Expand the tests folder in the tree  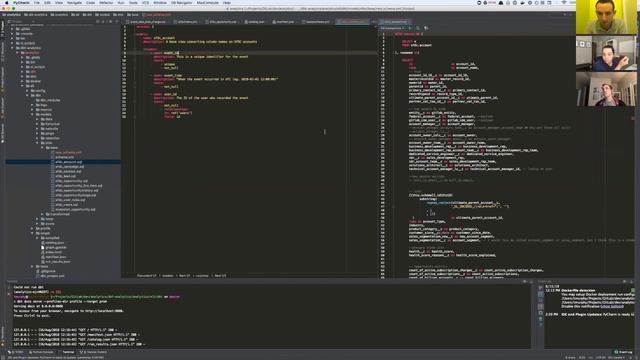pyautogui.click(x=33, y=267)
